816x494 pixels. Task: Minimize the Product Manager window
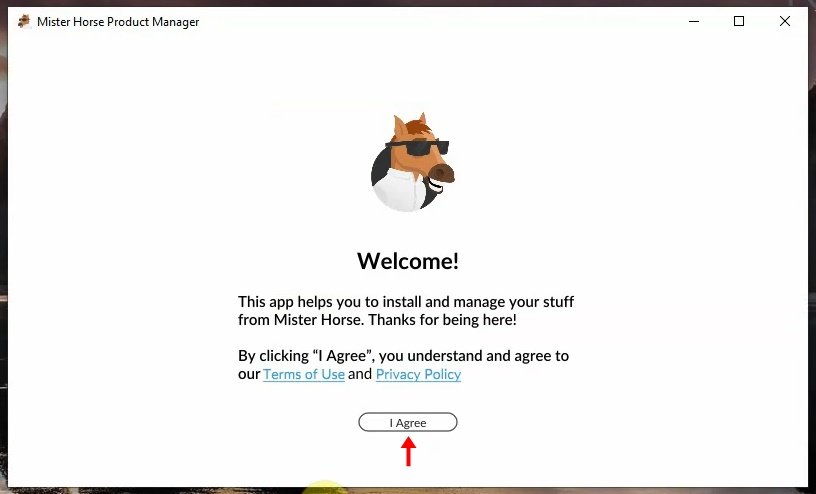694,21
